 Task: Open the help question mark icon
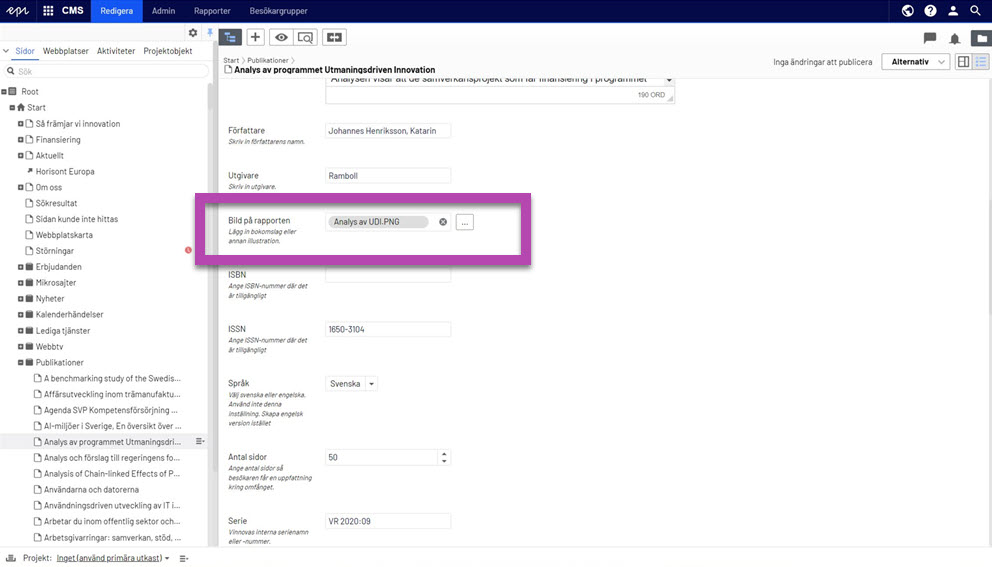point(930,11)
